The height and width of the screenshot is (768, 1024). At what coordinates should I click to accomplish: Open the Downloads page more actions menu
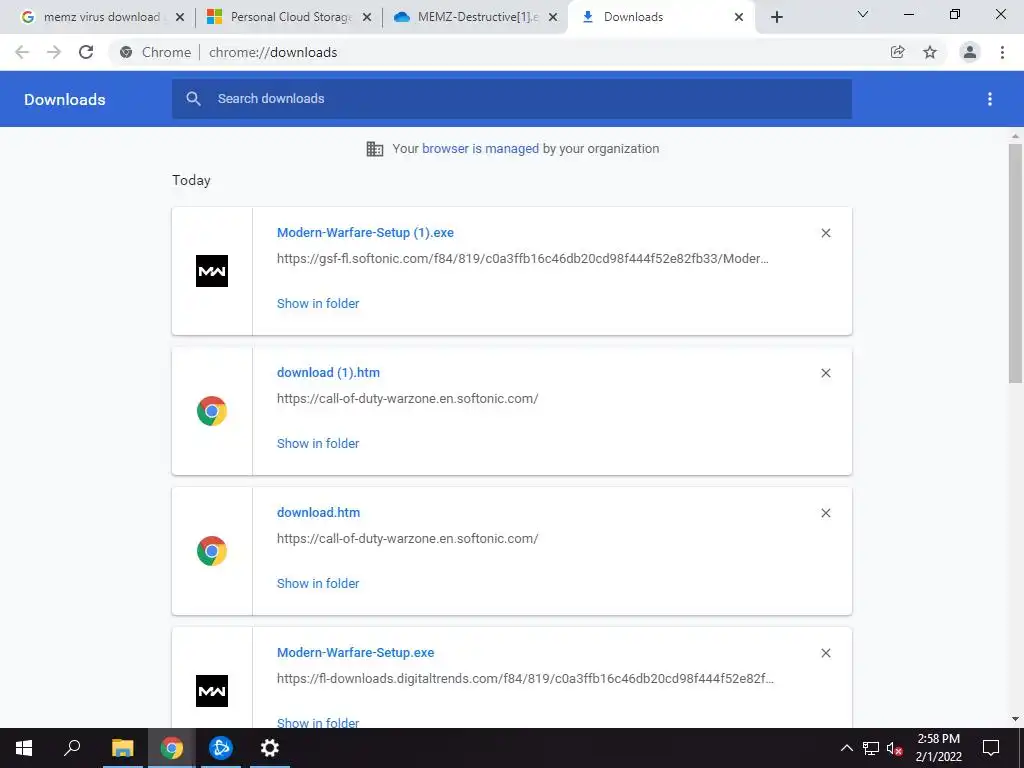coord(990,99)
